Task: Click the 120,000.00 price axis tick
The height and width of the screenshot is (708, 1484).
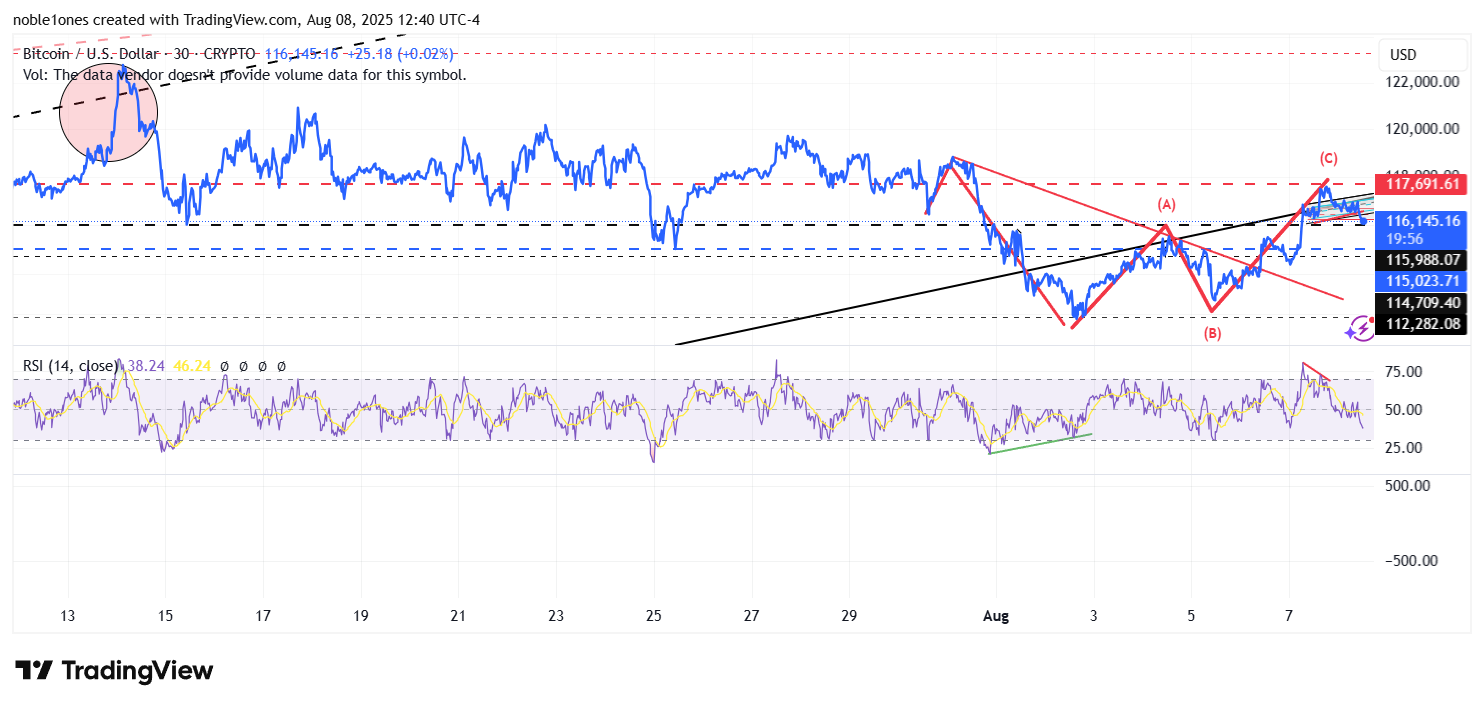Action: click(1424, 128)
